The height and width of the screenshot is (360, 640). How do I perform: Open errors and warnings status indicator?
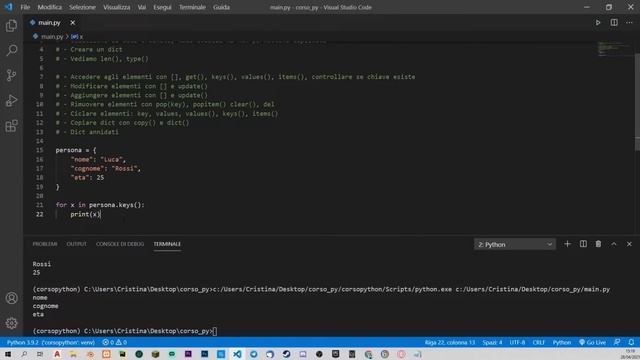115,342
